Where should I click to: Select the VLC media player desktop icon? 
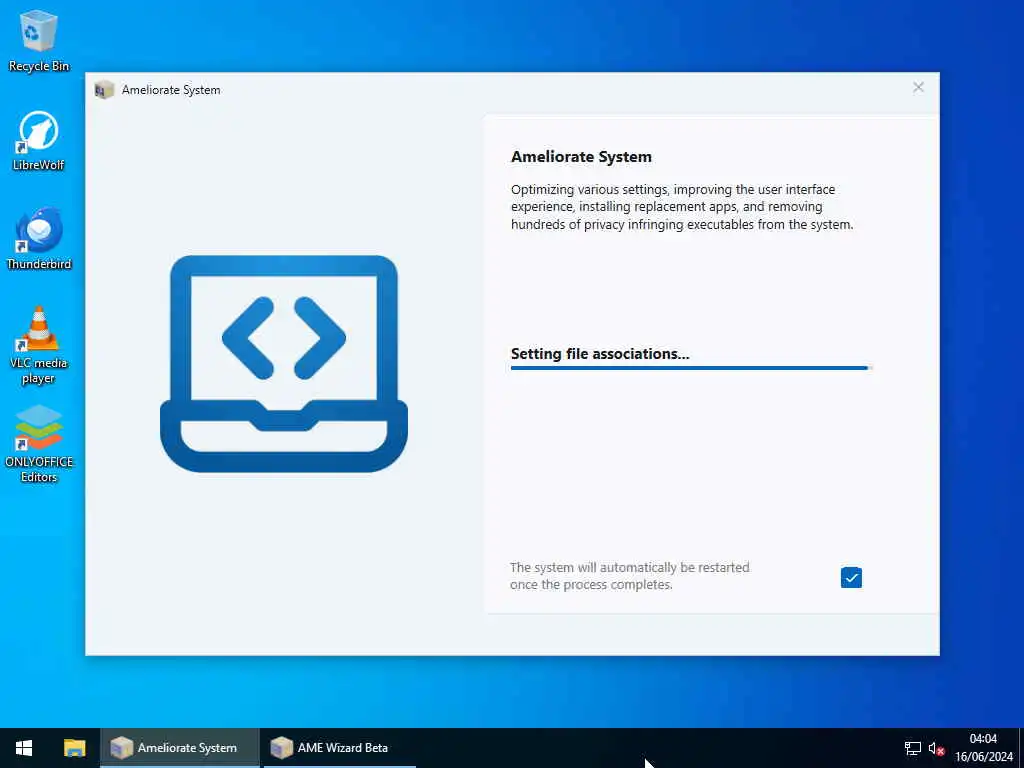(x=39, y=345)
